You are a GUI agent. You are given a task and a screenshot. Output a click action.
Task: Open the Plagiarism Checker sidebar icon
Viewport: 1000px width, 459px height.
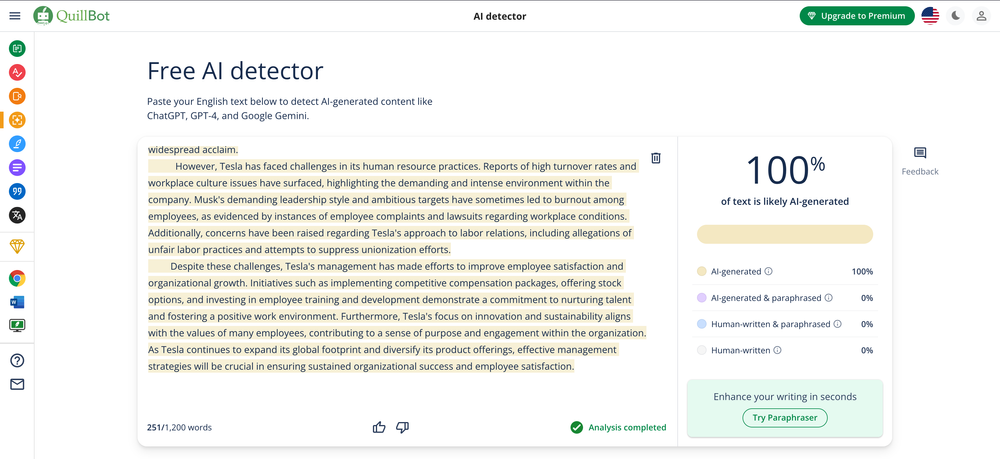click(x=17, y=96)
